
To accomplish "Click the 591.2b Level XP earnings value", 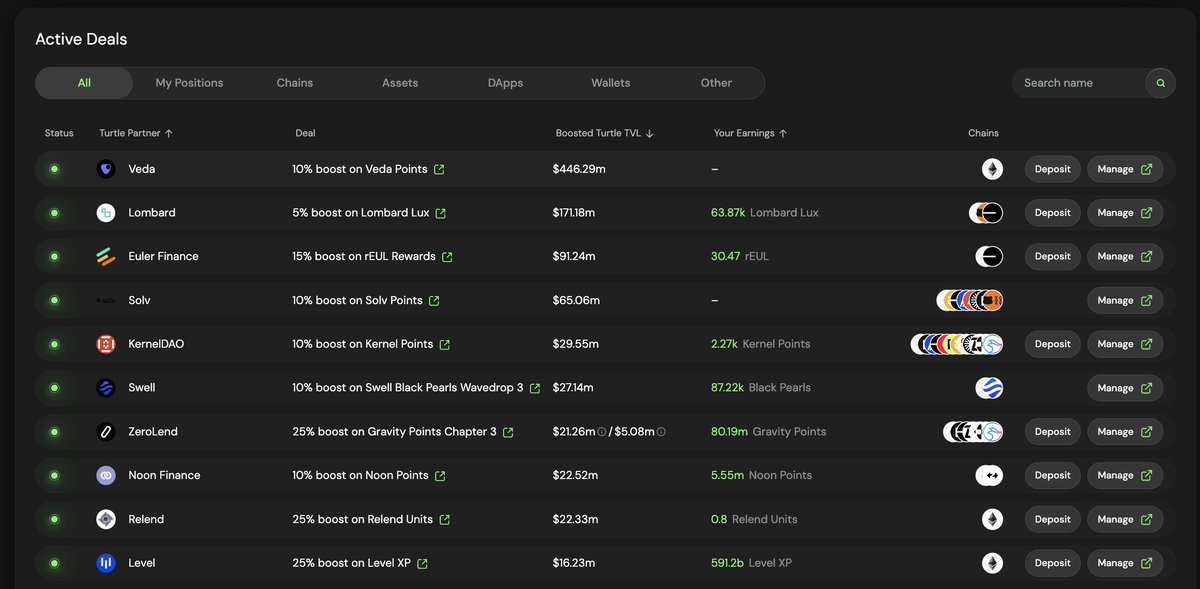I will [x=751, y=563].
